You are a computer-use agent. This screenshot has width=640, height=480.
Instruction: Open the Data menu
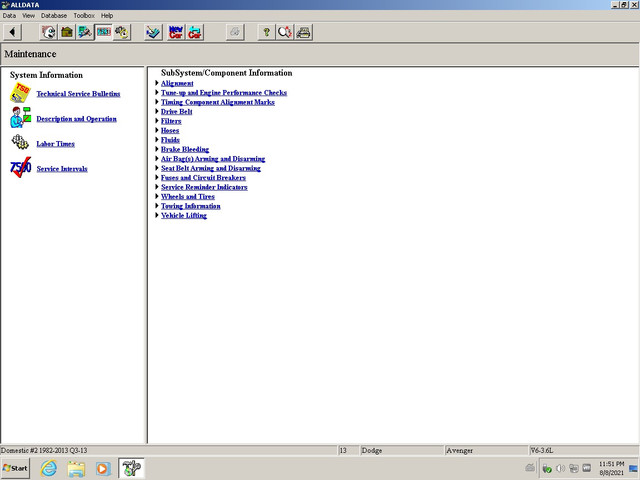point(9,16)
